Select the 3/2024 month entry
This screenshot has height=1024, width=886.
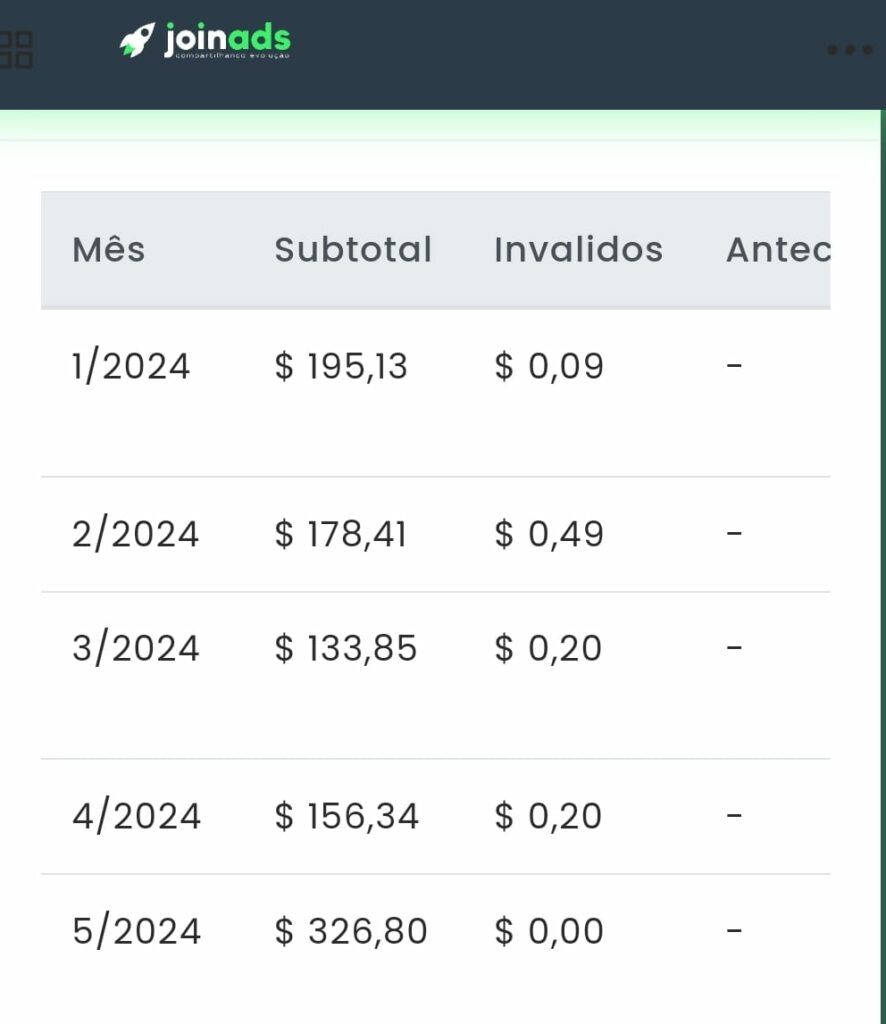point(134,648)
